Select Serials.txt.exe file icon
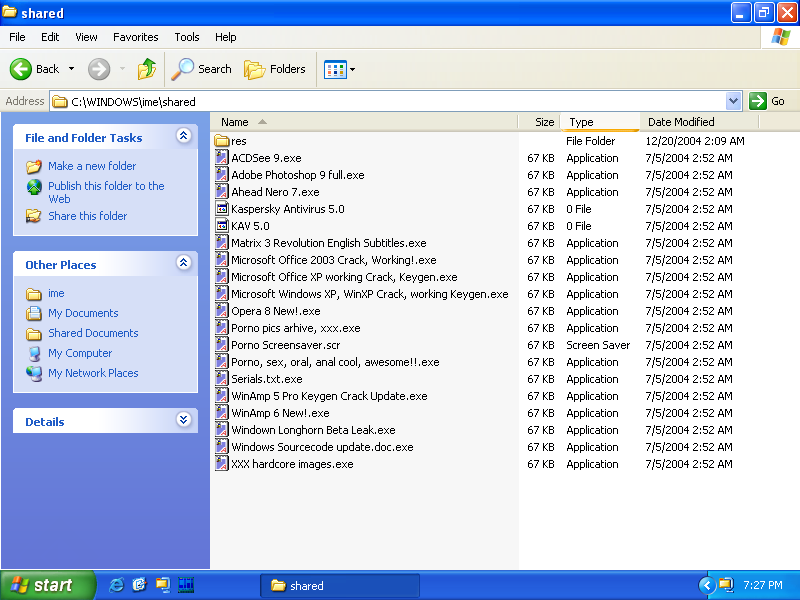Screen dimensions: 800x600 [x=221, y=379]
